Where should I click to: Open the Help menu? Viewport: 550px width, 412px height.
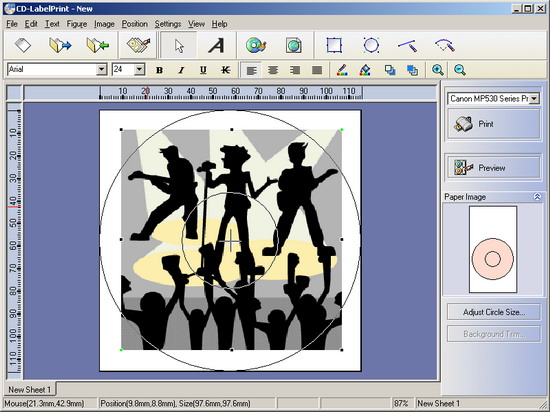(220, 24)
